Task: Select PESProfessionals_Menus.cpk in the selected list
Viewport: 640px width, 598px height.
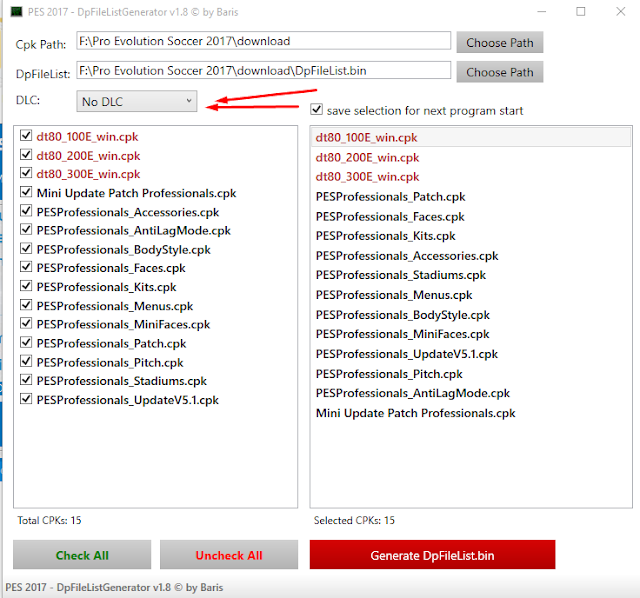Action: click(471, 295)
